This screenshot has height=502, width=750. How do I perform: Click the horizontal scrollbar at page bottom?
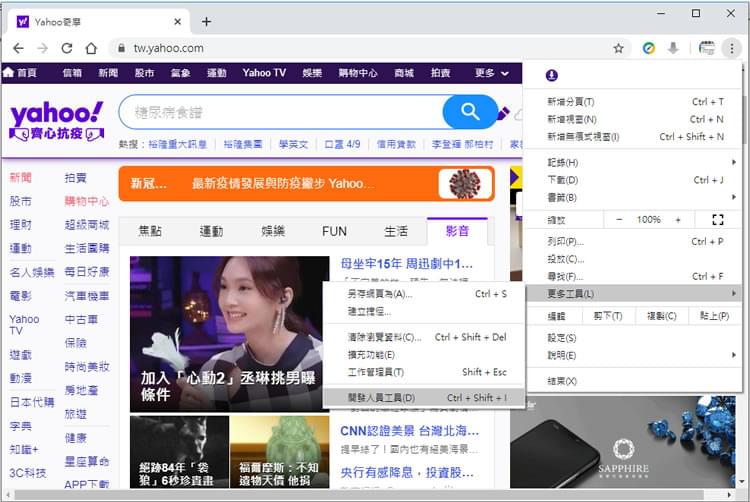click(359, 494)
